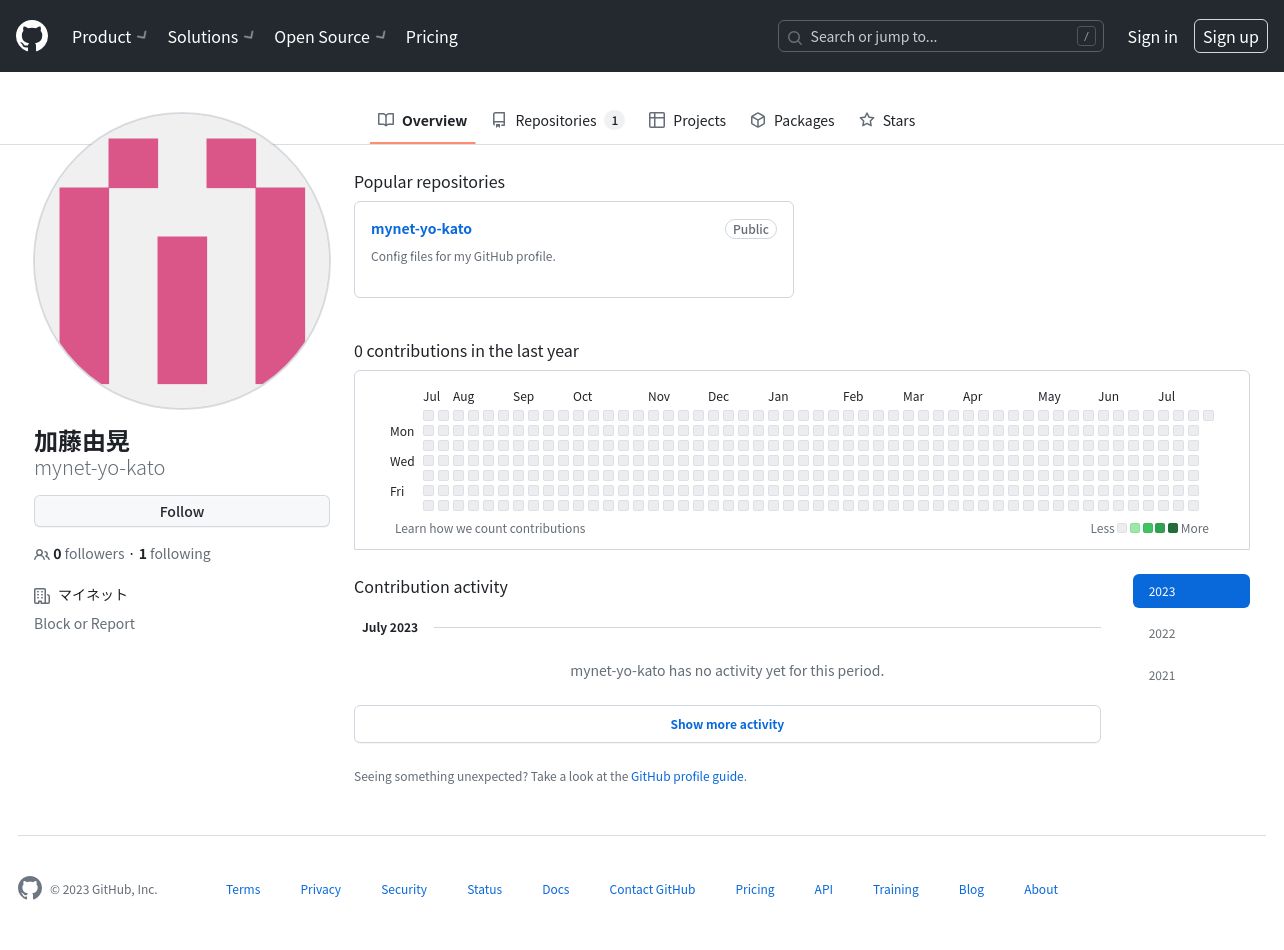Click the Packages cube icon
This screenshot has width=1284, height=950.
tap(758, 120)
